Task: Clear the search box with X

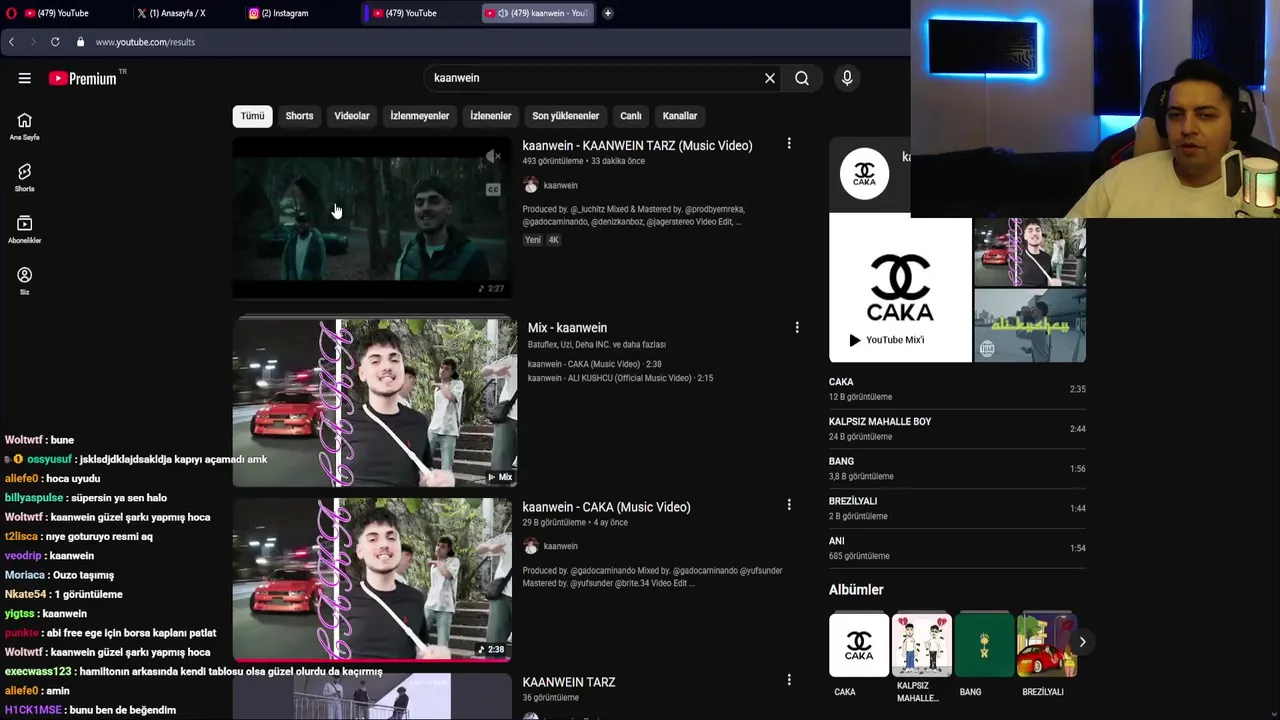Action: tap(770, 78)
